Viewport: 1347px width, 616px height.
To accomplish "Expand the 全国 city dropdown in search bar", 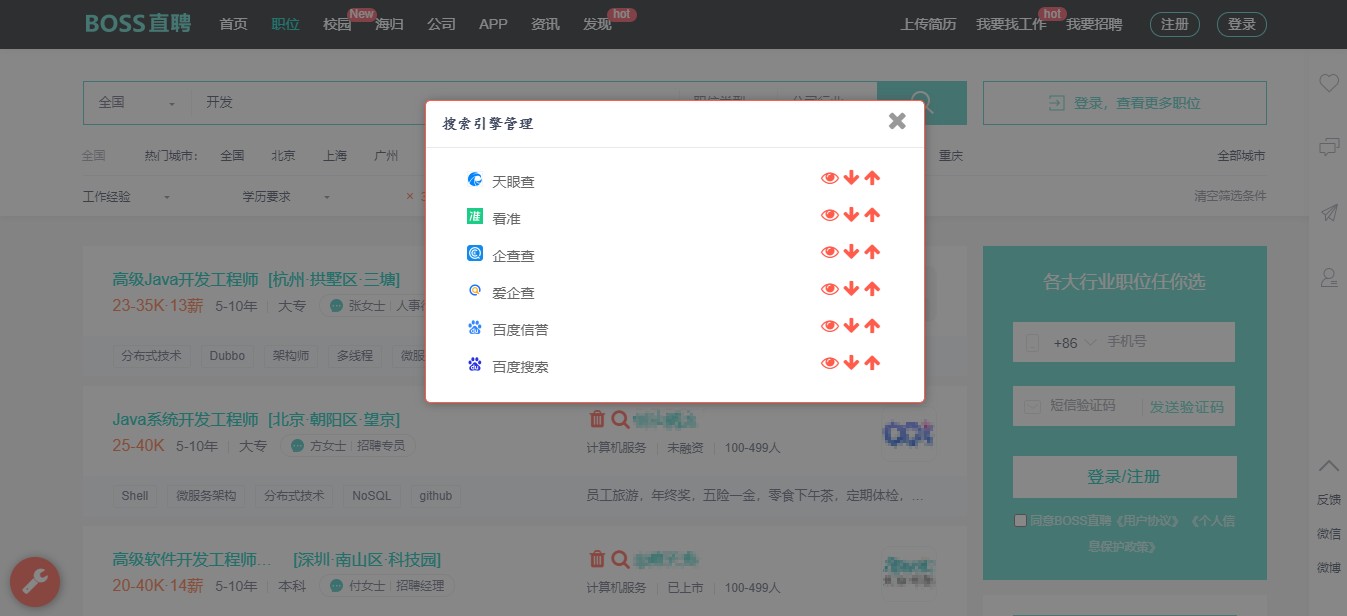I will 137,103.
